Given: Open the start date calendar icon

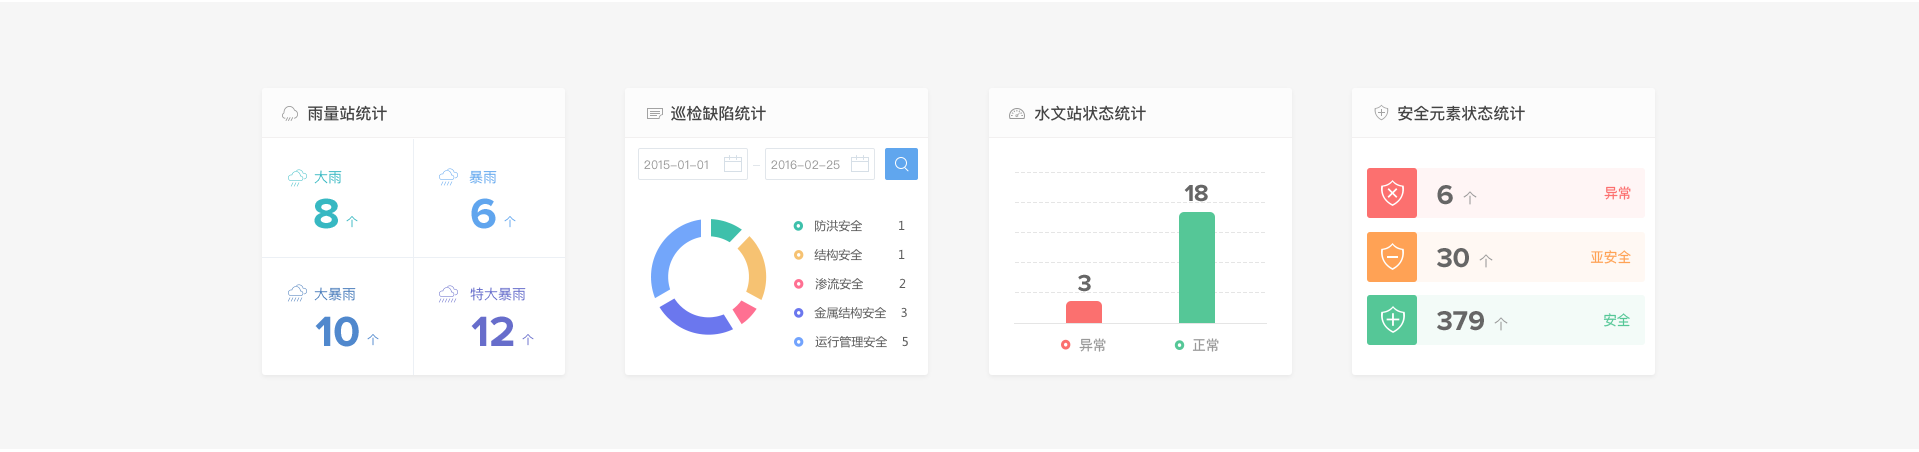Looking at the screenshot, I should pos(733,164).
